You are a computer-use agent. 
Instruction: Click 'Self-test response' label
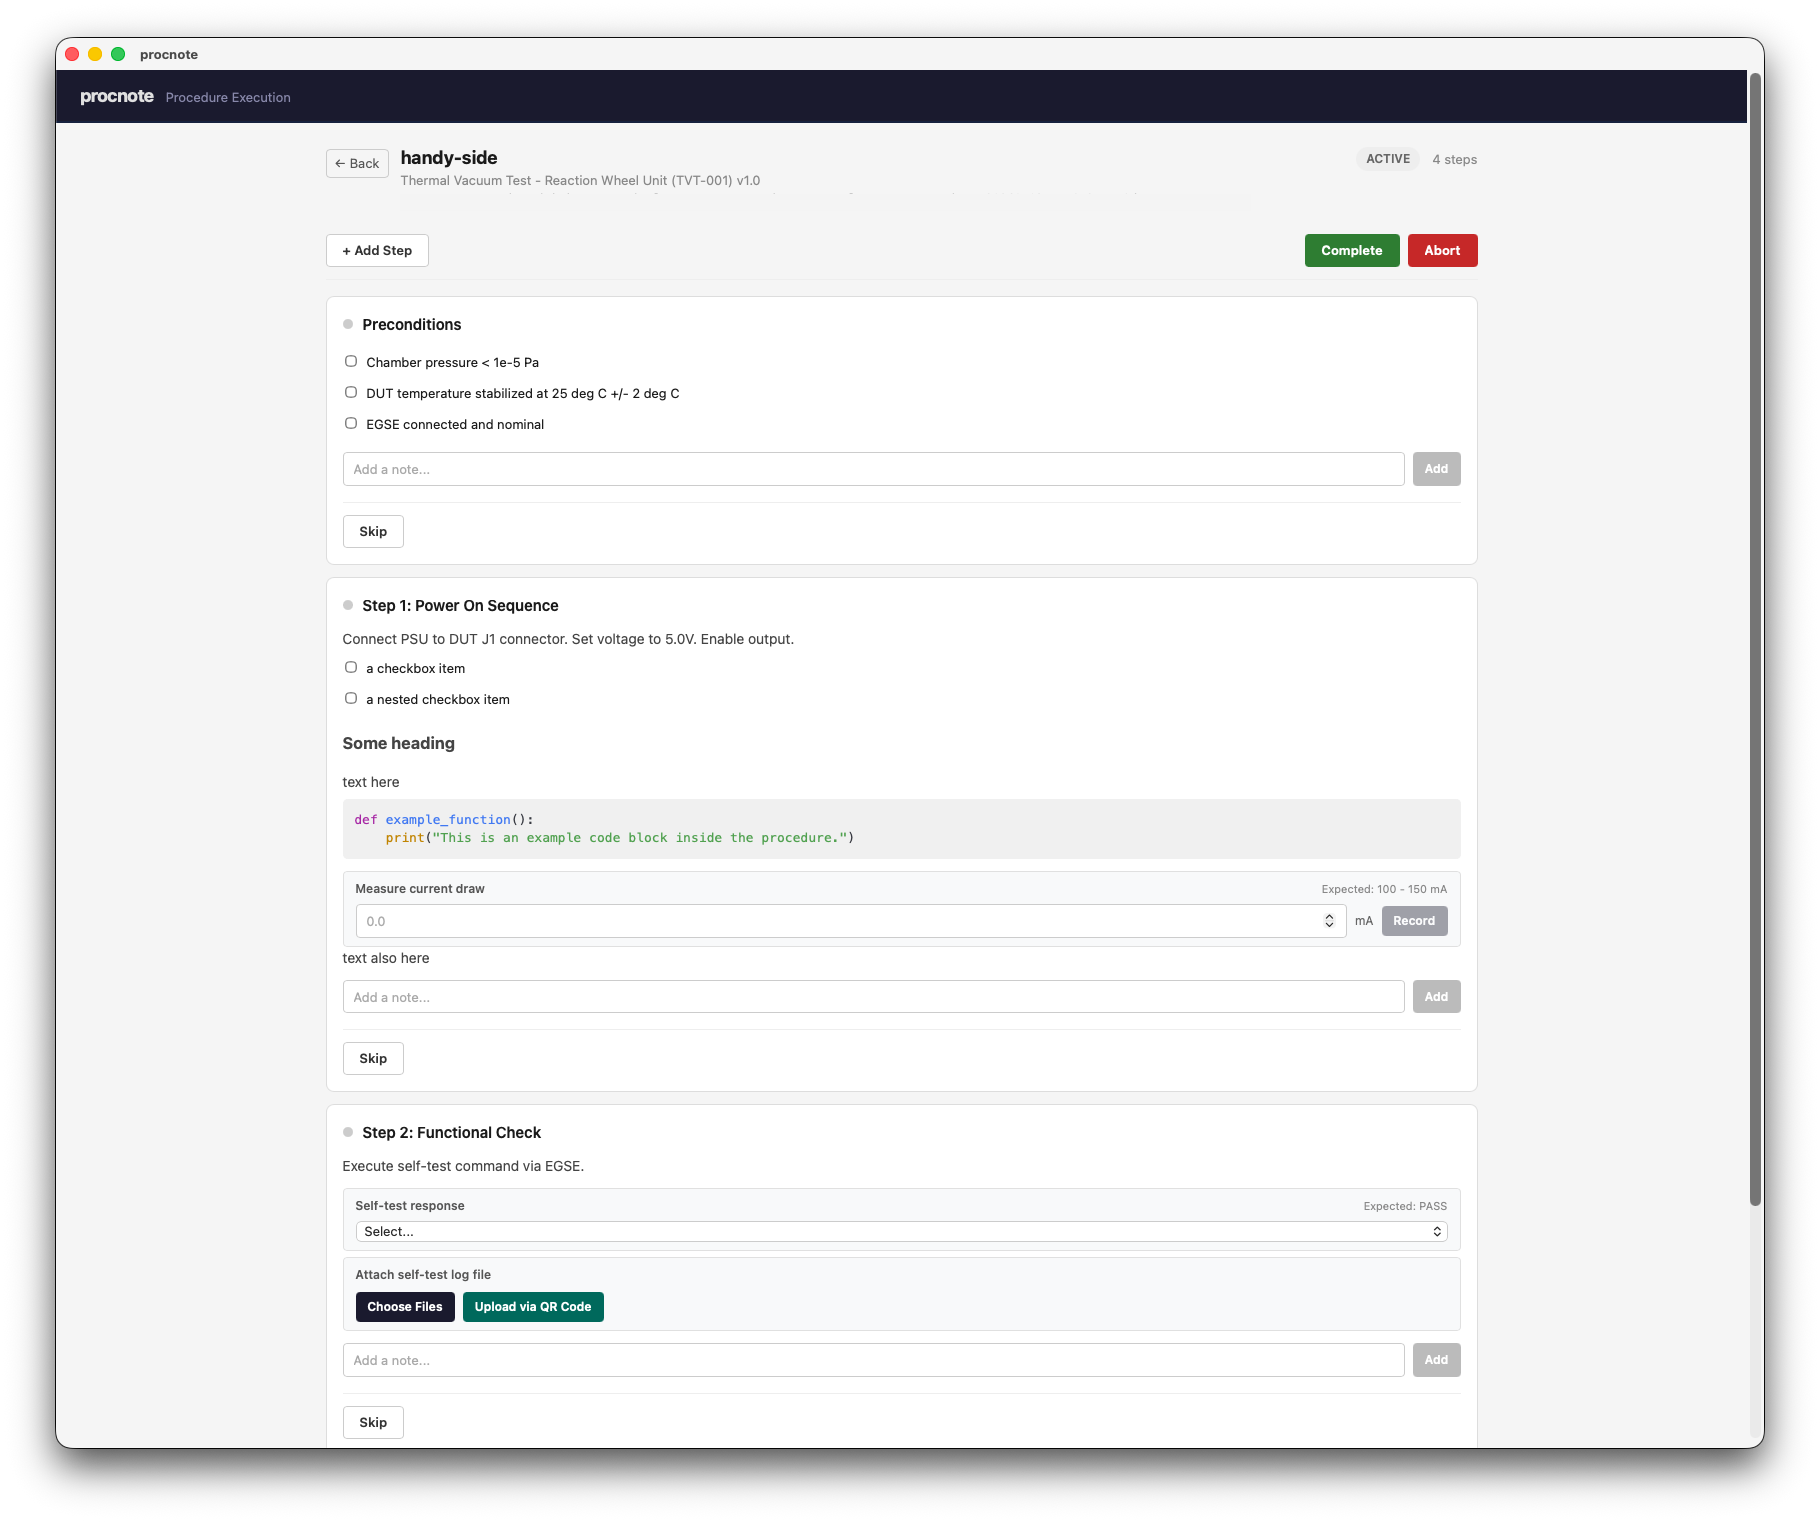(410, 1206)
